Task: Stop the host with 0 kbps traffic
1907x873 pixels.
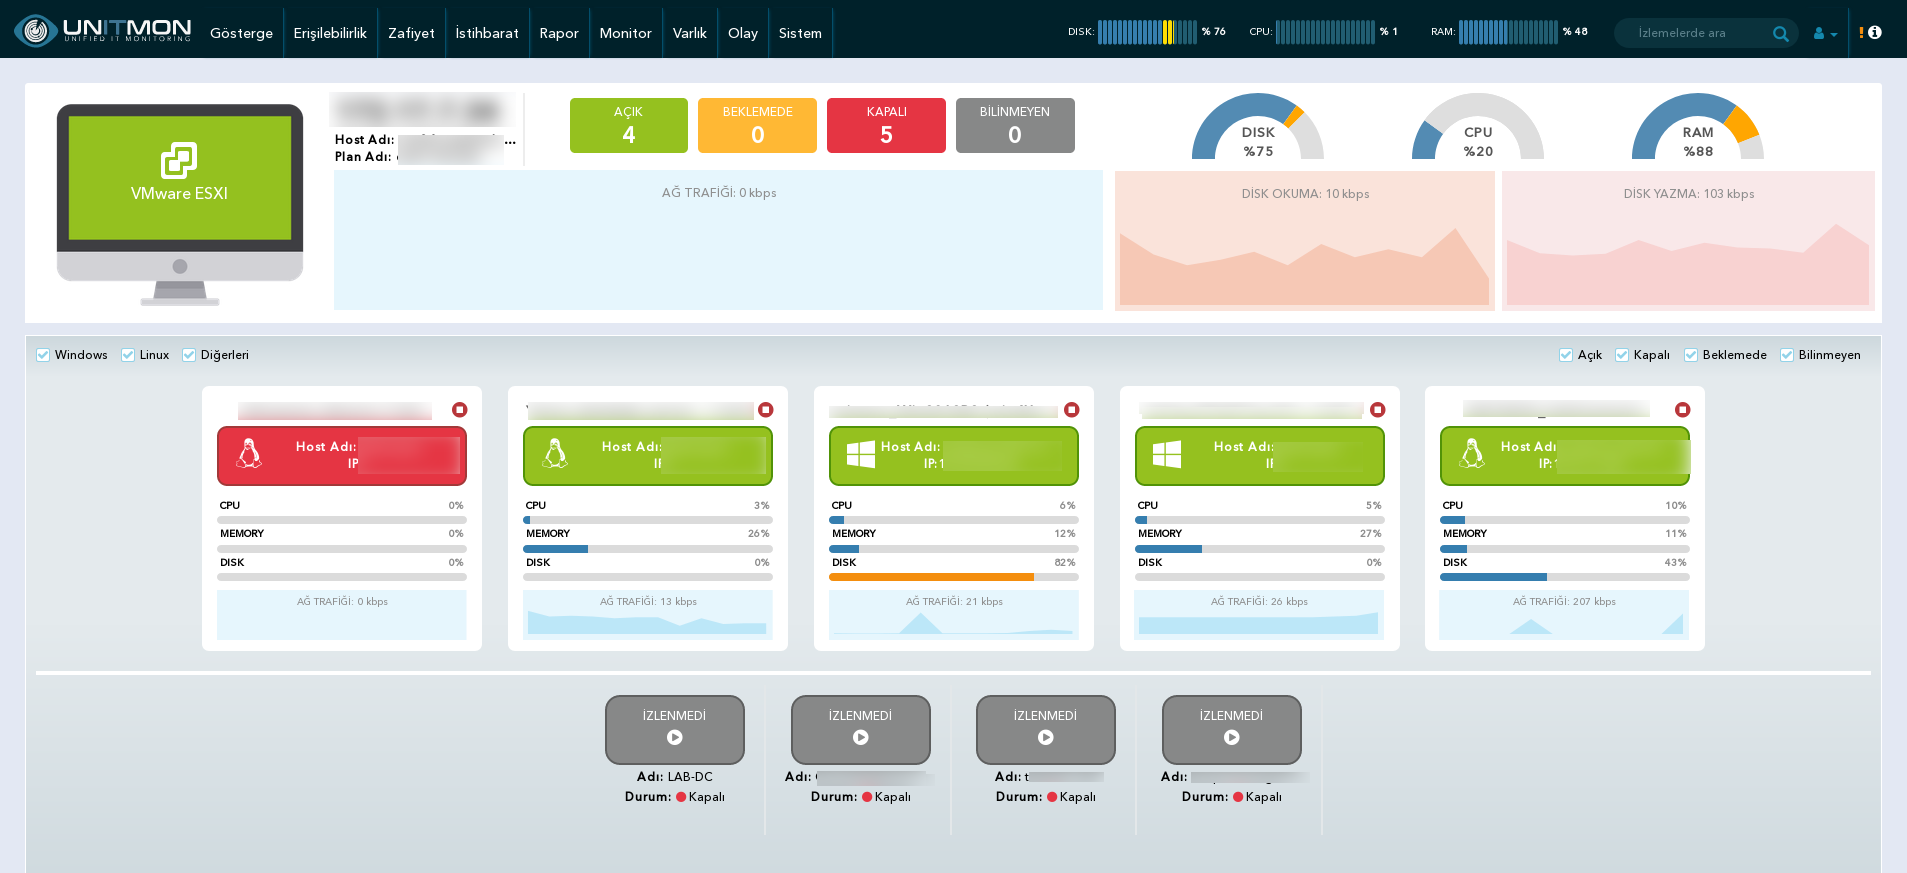Action: (x=460, y=410)
